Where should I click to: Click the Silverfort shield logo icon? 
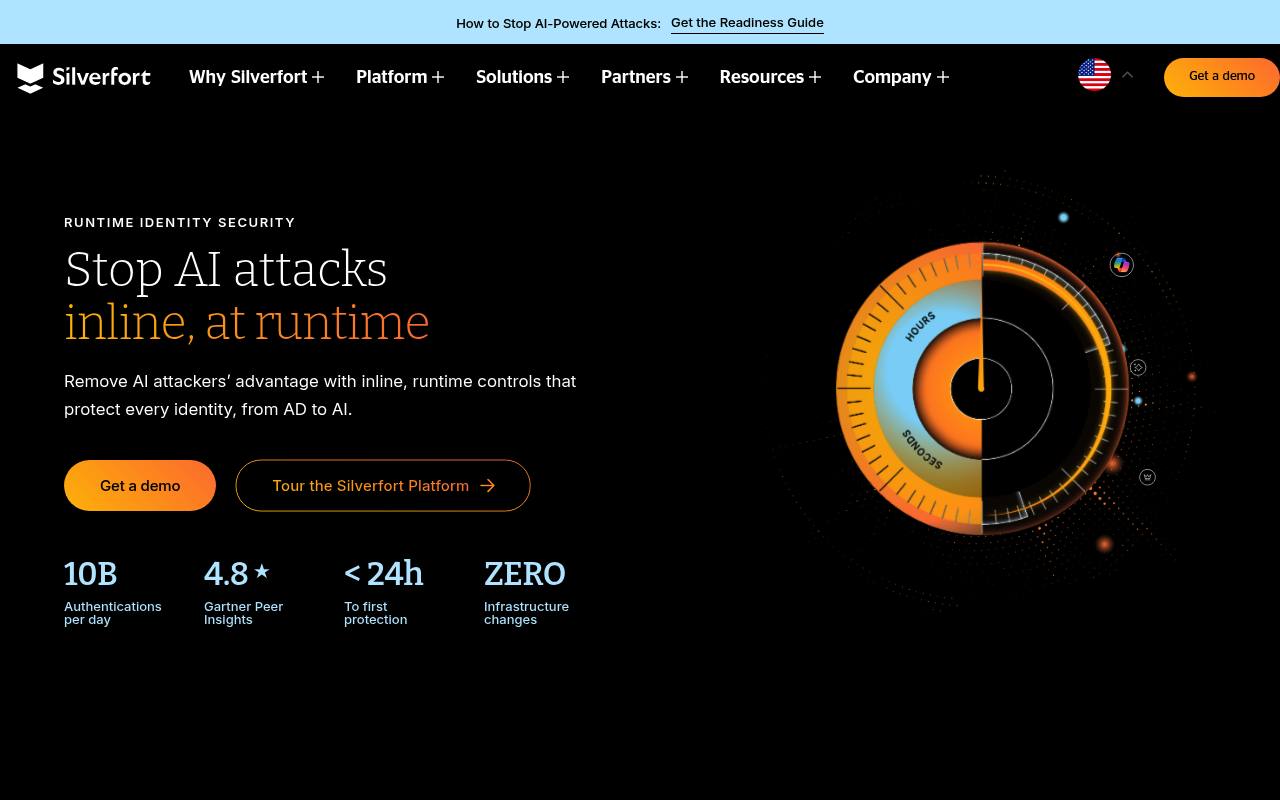[31, 77]
